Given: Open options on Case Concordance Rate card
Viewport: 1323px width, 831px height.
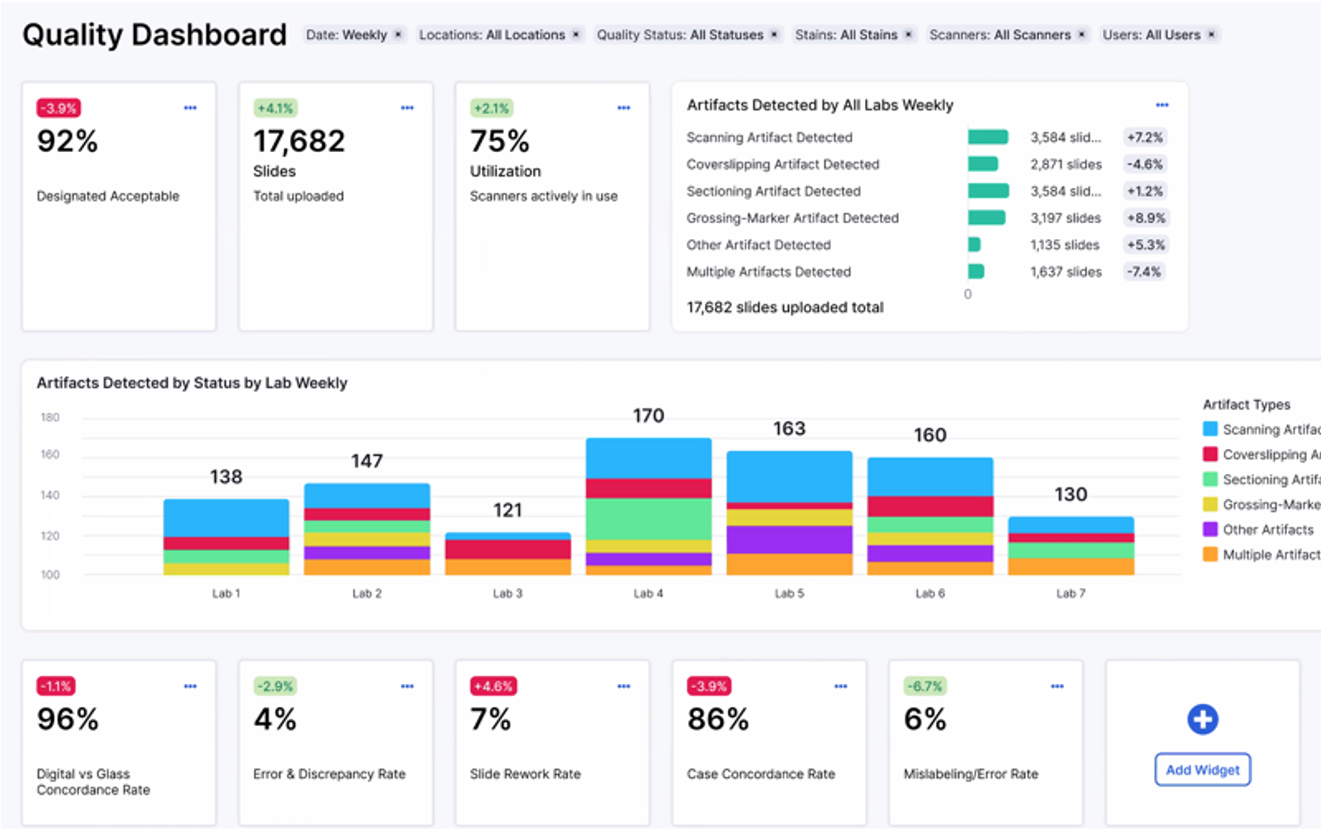Looking at the screenshot, I should tap(841, 686).
